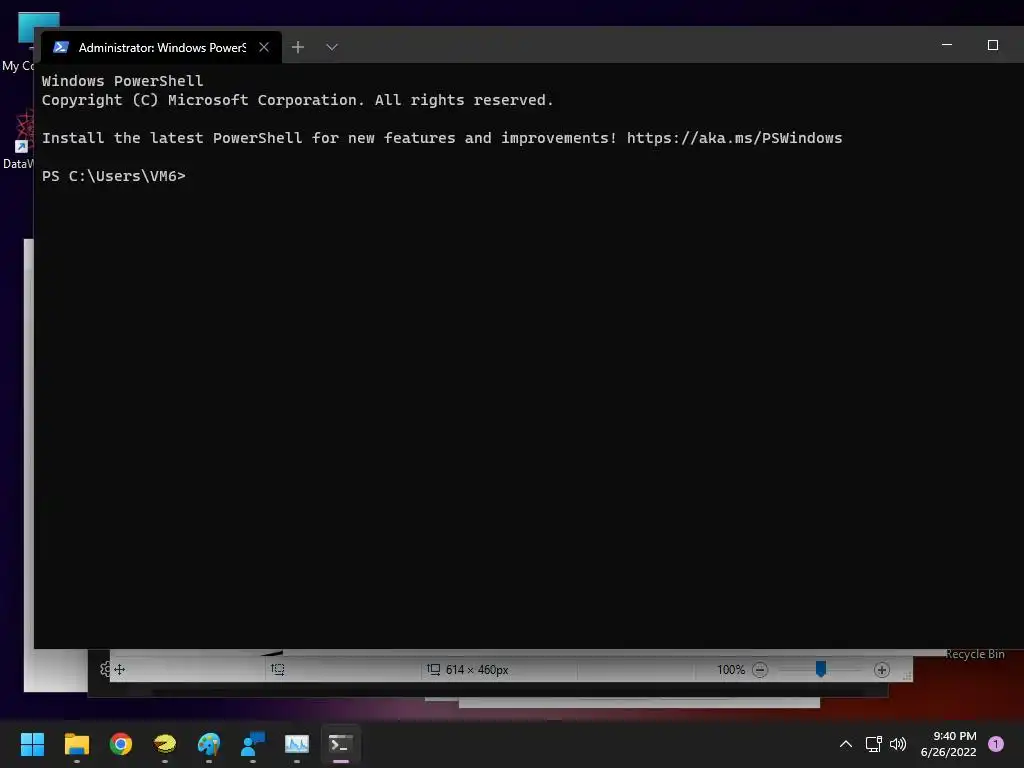This screenshot has width=1024, height=768.
Task: Expand the new tab profile dropdown
Action: pyautogui.click(x=332, y=47)
